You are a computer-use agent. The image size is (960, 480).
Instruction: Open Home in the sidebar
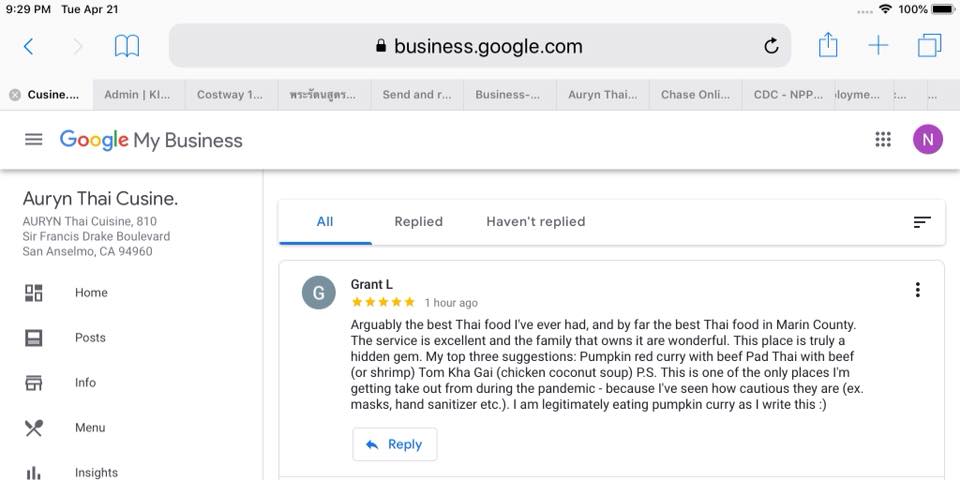(x=90, y=293)
